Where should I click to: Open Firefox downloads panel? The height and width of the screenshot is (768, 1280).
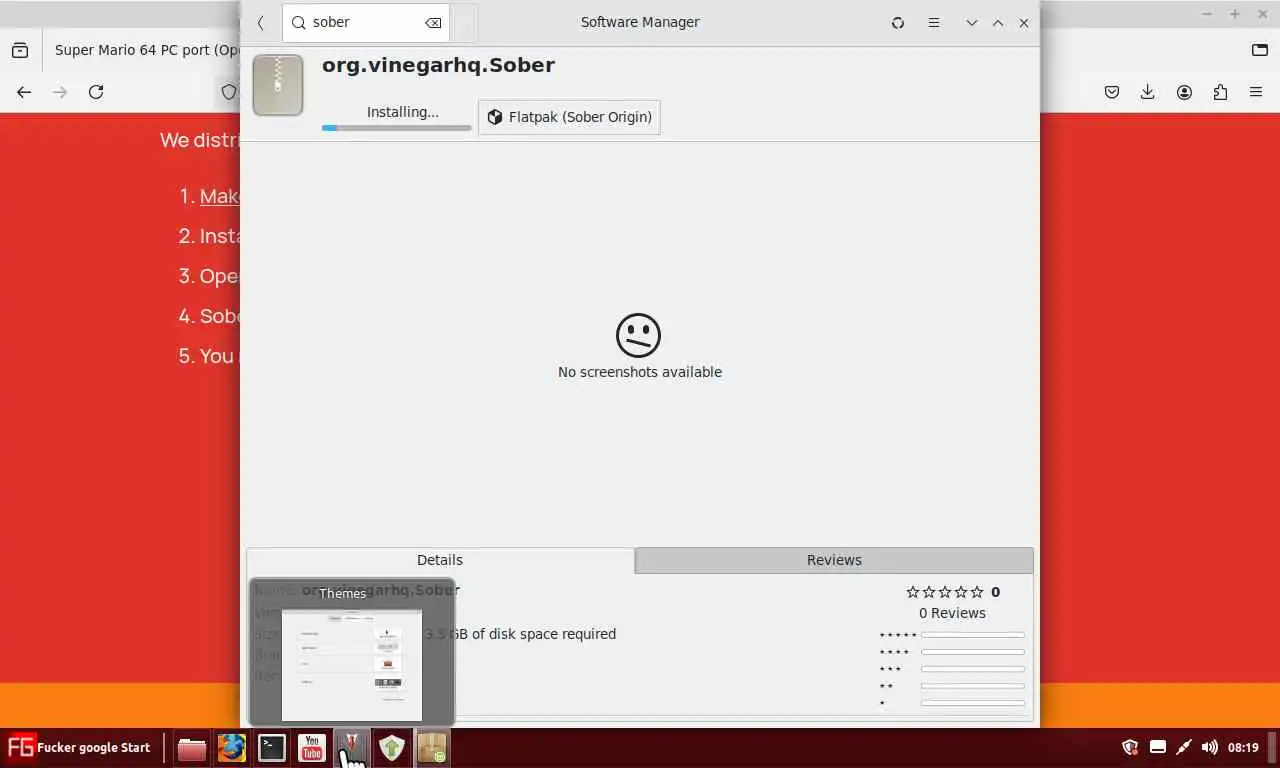(x=1148, y=92)
